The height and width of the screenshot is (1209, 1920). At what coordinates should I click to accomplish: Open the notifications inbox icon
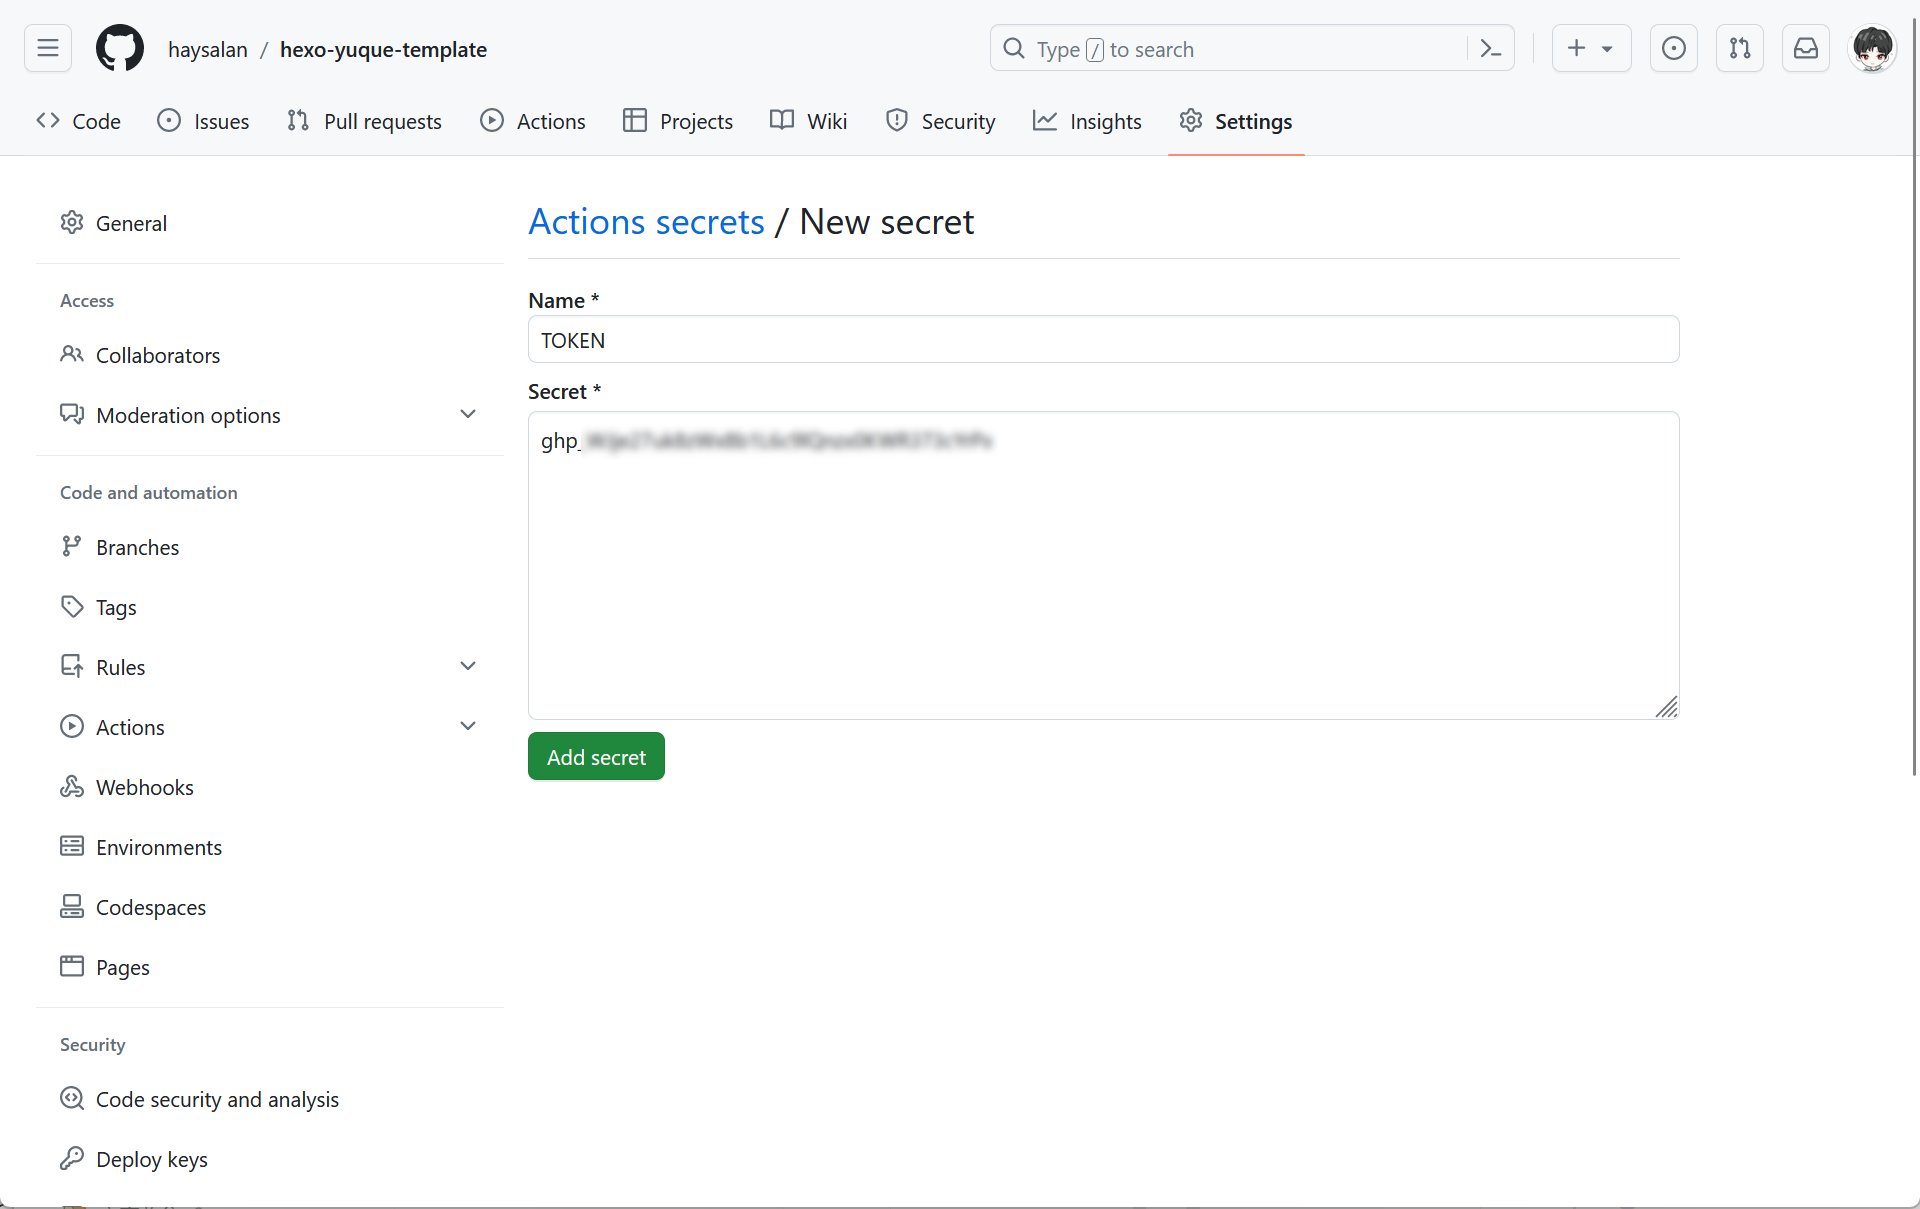[x=1805, y=48]
